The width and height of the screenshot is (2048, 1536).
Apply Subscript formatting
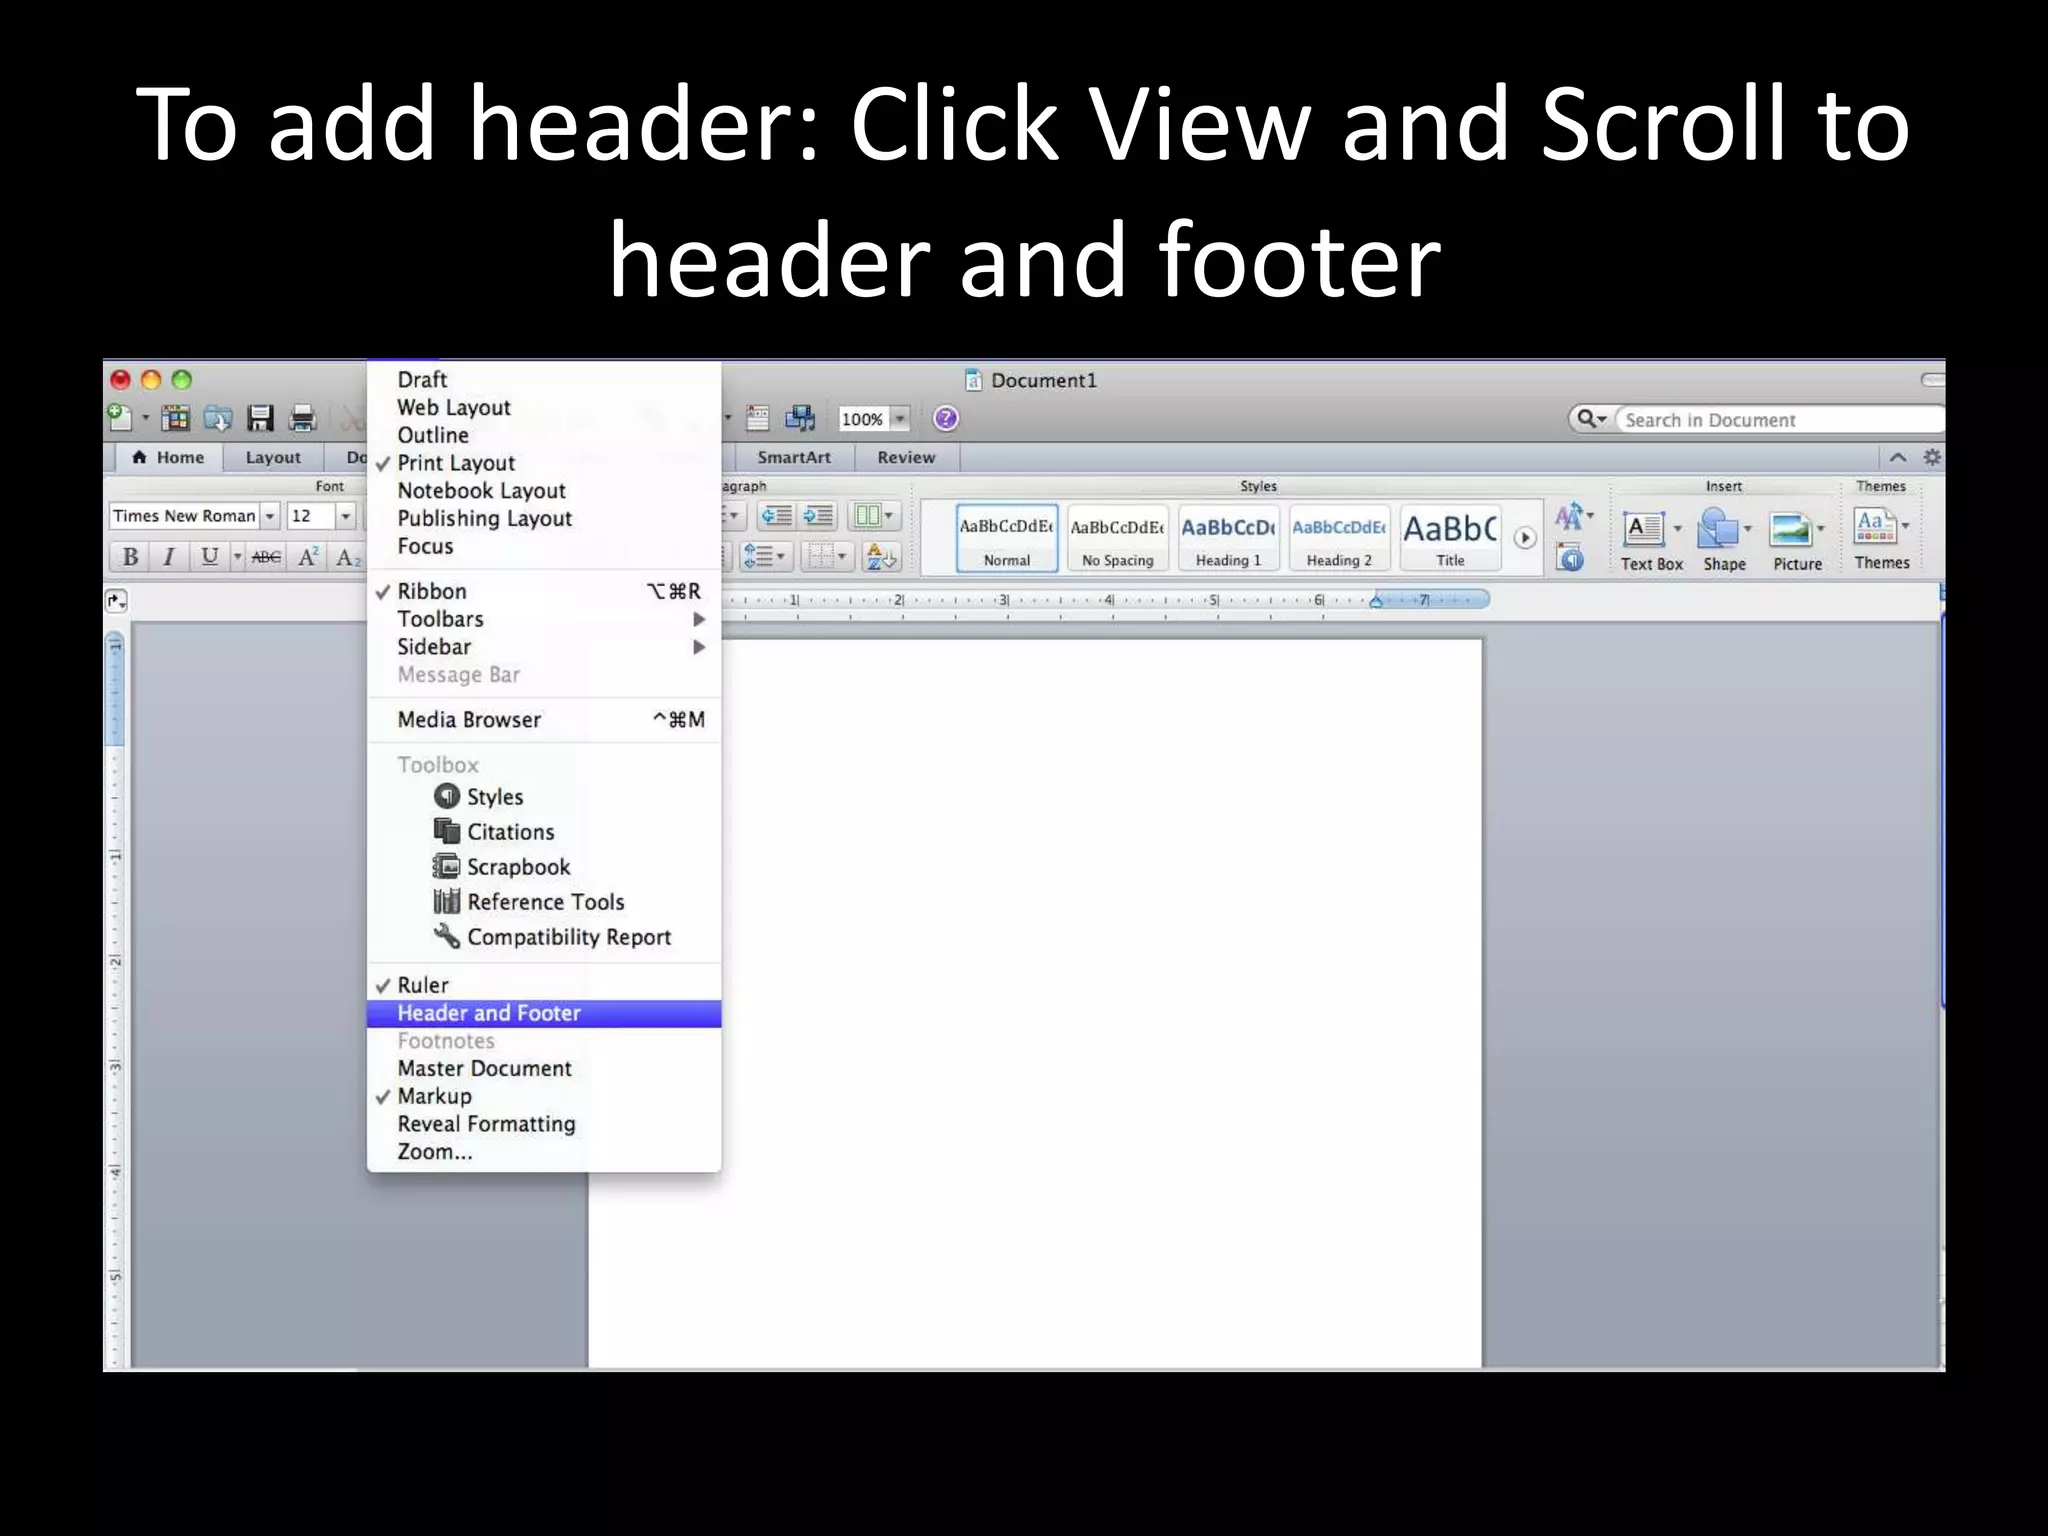(347, 557)
